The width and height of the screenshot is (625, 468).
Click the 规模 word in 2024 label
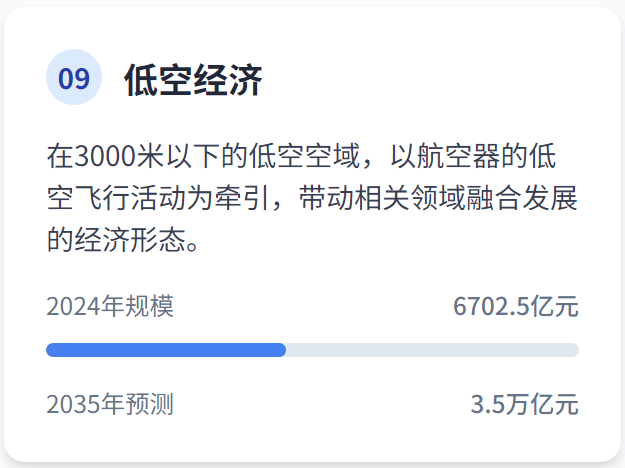(x=149, y=306)
